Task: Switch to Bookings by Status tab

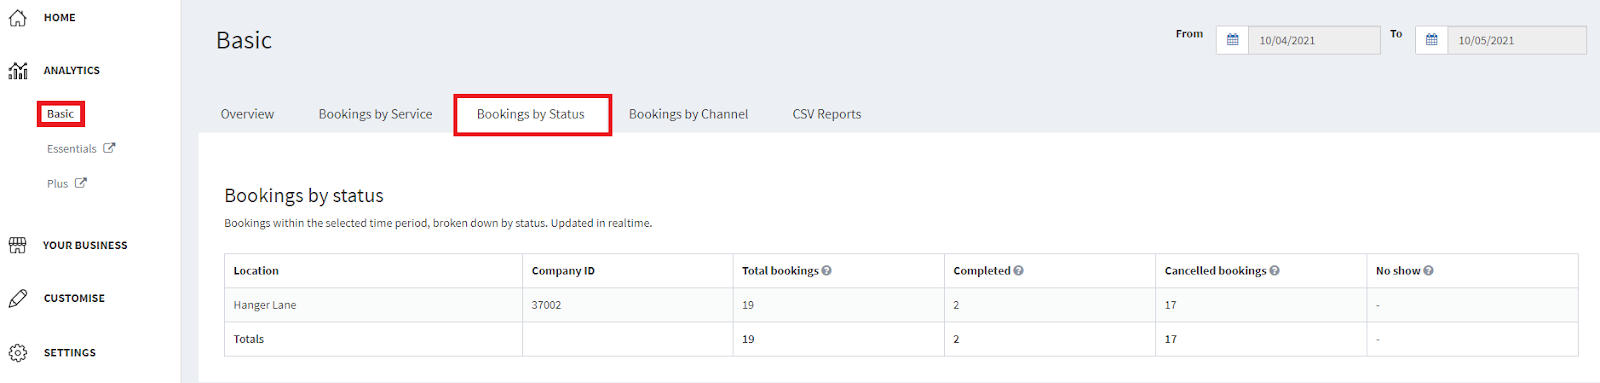Action: point(532,115)
